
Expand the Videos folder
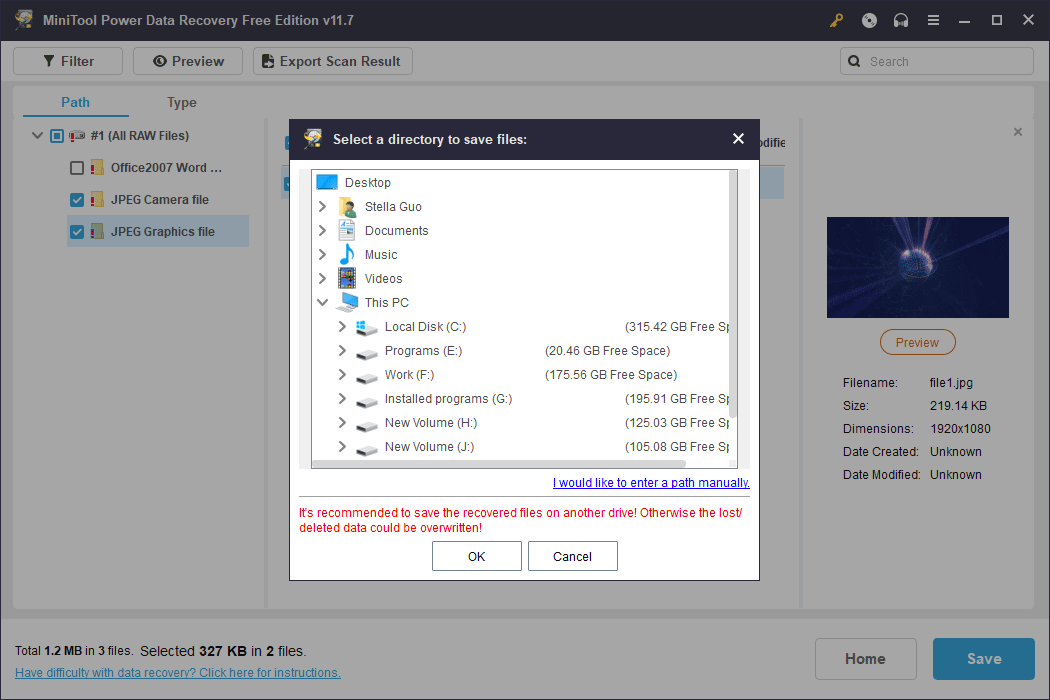[322, 279]
